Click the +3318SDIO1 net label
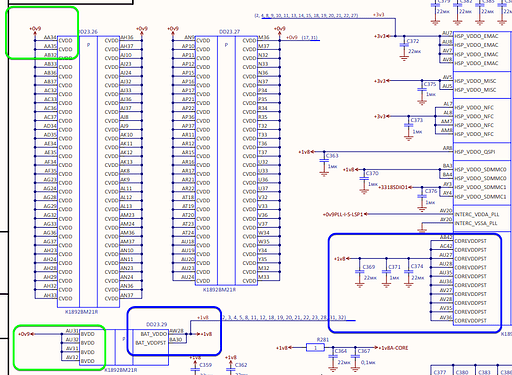This screenshot has width=512, height=375. [x=393, y=187]
